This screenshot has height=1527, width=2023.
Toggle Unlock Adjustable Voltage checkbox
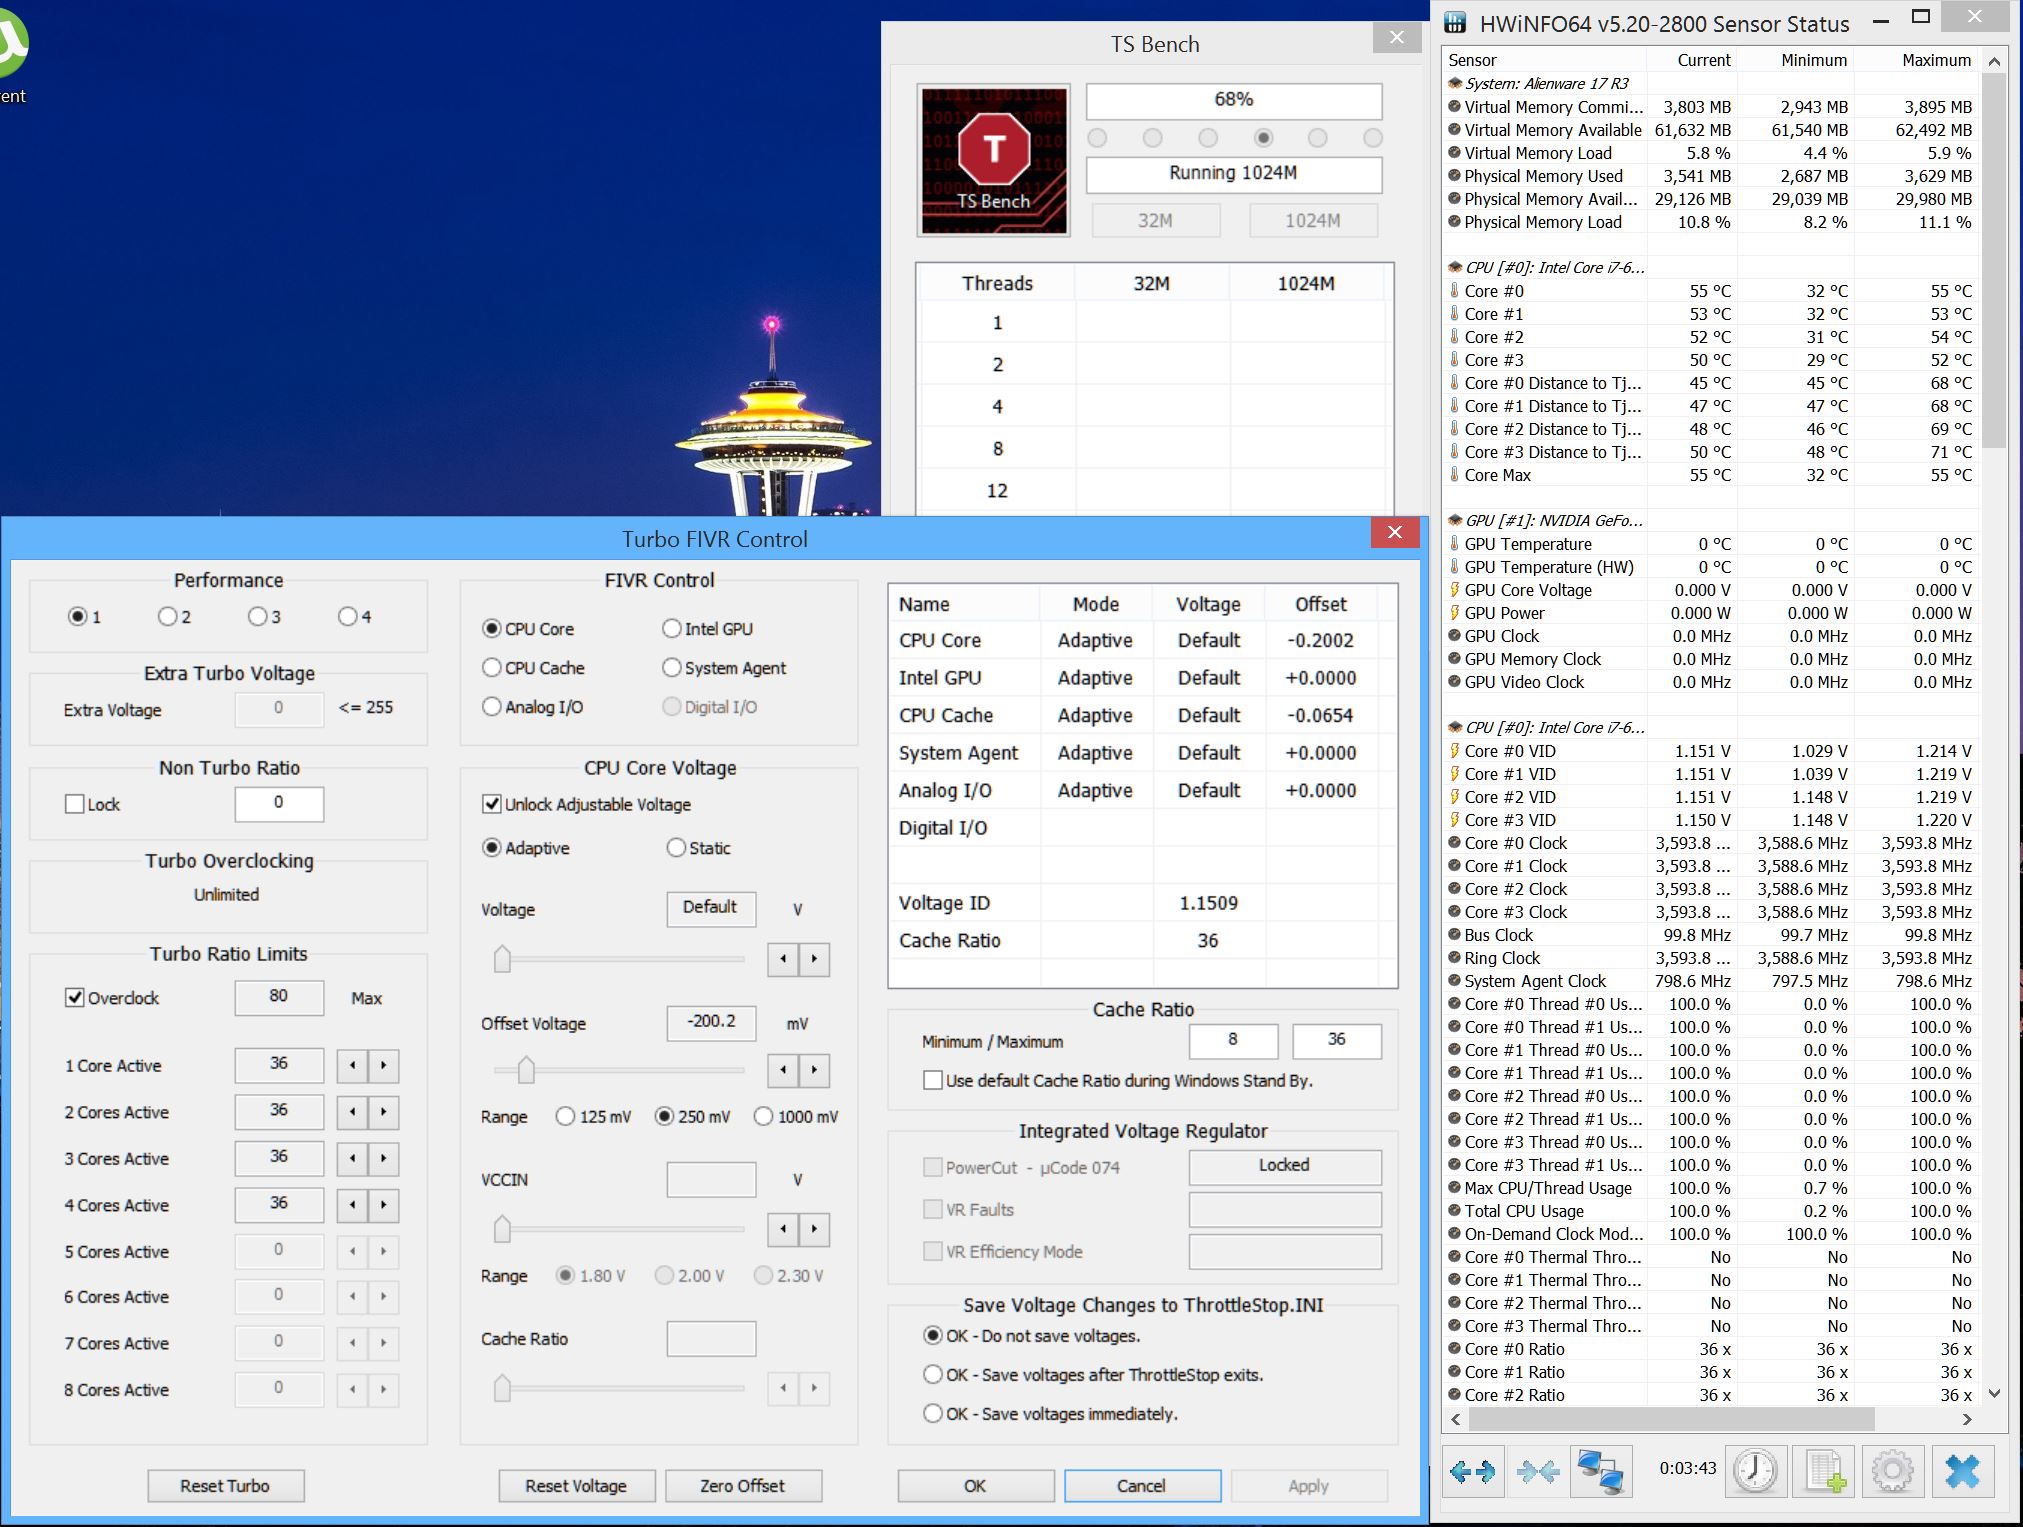pyautogui.click(x=491, y=804)
